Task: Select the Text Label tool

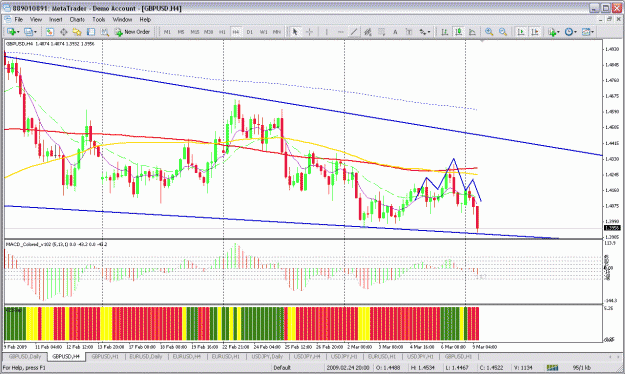Action: (409, 32)
